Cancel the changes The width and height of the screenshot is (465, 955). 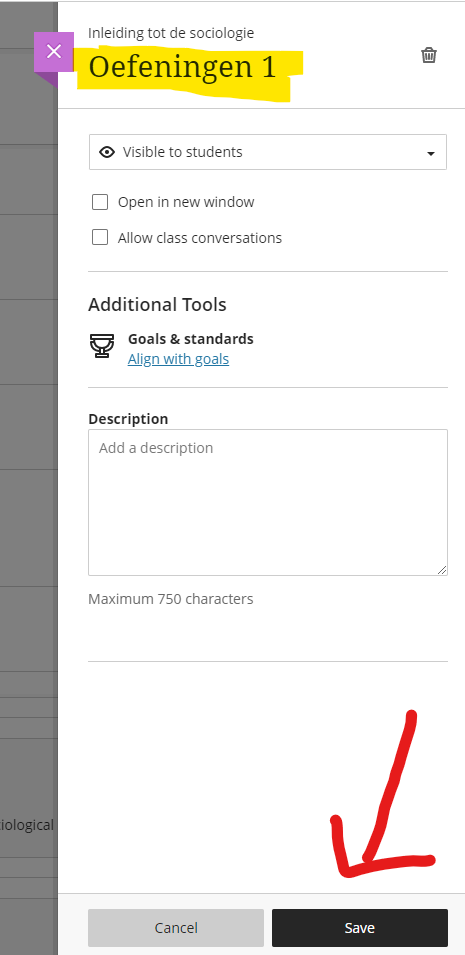click(176, 928)
